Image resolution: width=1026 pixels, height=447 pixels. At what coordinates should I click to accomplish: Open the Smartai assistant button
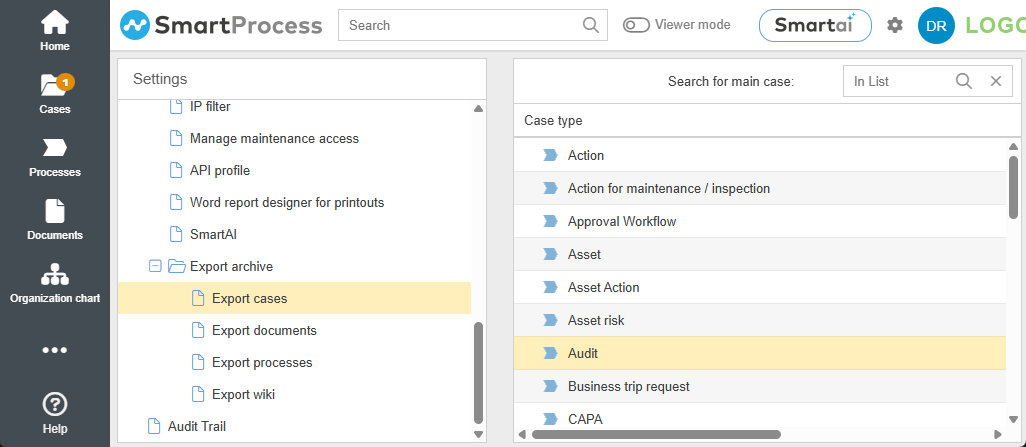pyautogui.click(x=815, y=26)
